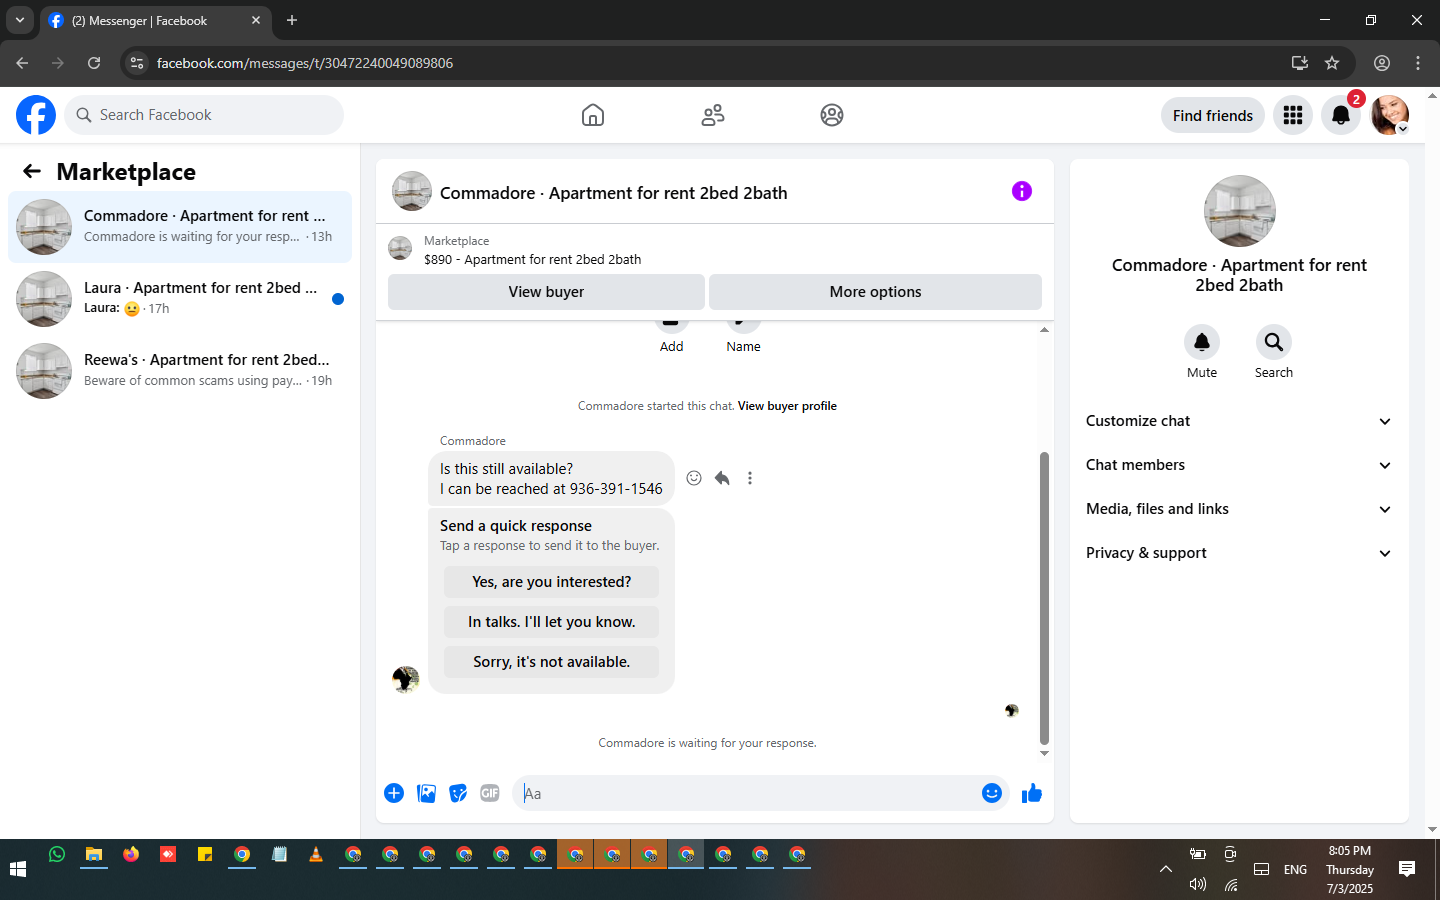
Task: Click the install app icon in address bar
Action: [x=1300, y=63]
